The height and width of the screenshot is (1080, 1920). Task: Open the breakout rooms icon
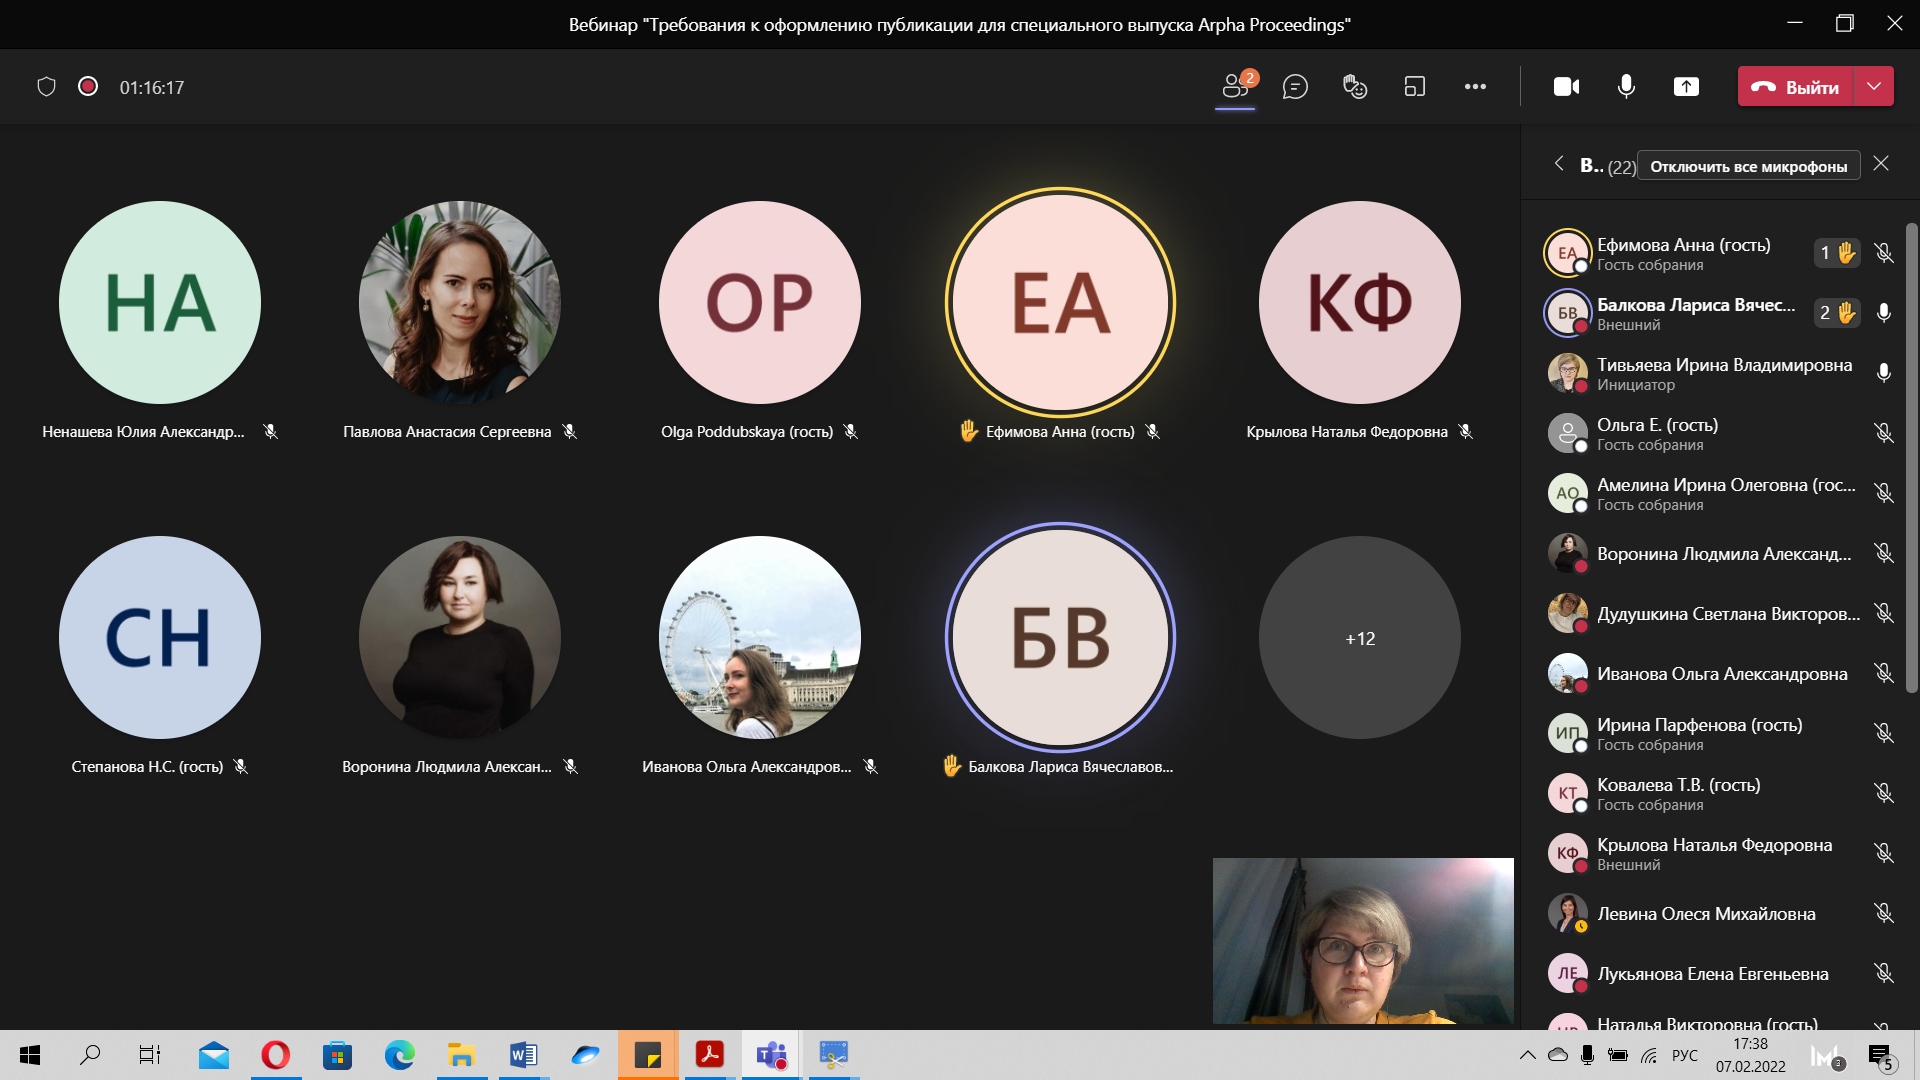[1415, 87]
